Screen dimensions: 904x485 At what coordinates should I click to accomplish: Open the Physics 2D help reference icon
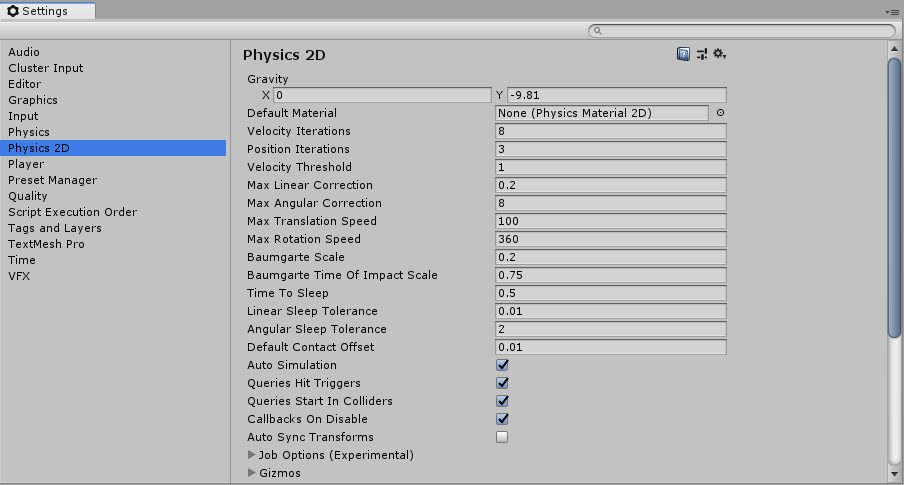tap(683, 54)
